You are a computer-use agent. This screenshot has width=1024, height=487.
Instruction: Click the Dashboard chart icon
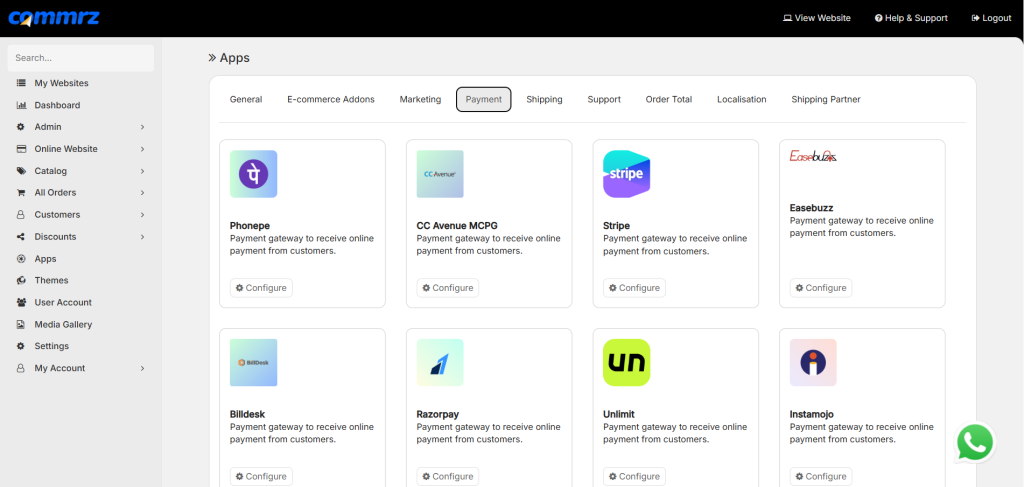pos(21,105)
